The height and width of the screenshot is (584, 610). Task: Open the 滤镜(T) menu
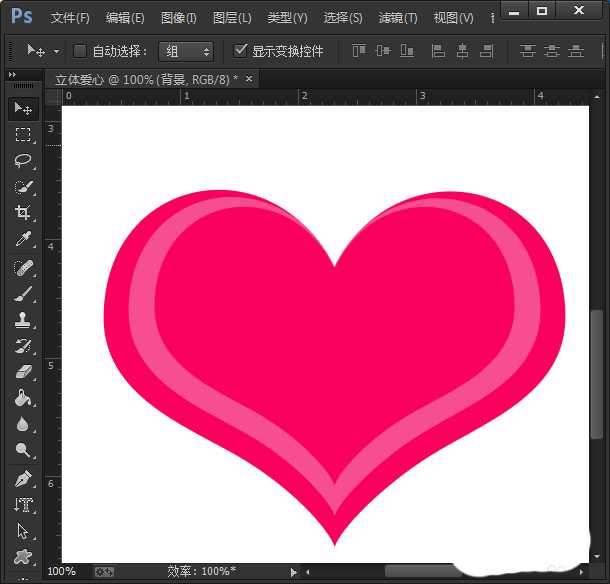[x=398, y=18]
